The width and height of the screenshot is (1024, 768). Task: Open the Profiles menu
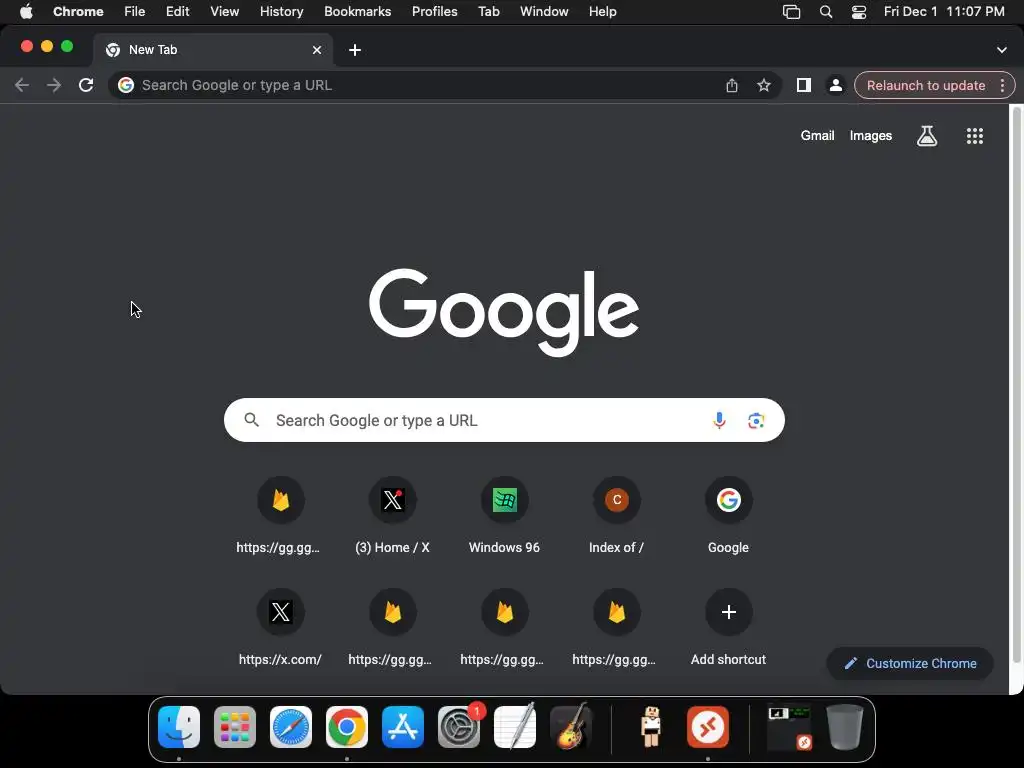434,12
